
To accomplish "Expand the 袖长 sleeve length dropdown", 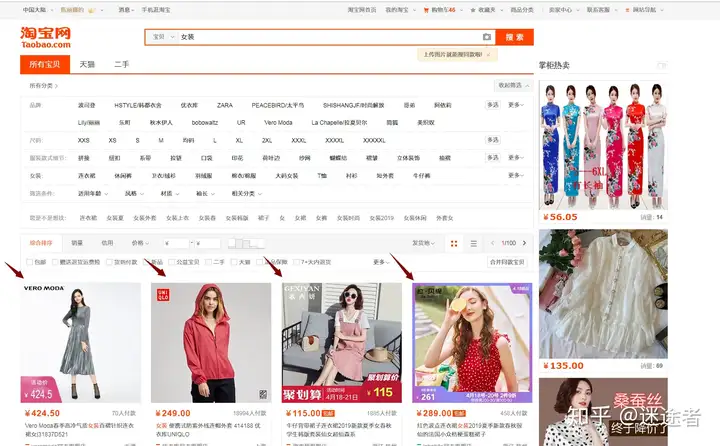I will point(206,193).
